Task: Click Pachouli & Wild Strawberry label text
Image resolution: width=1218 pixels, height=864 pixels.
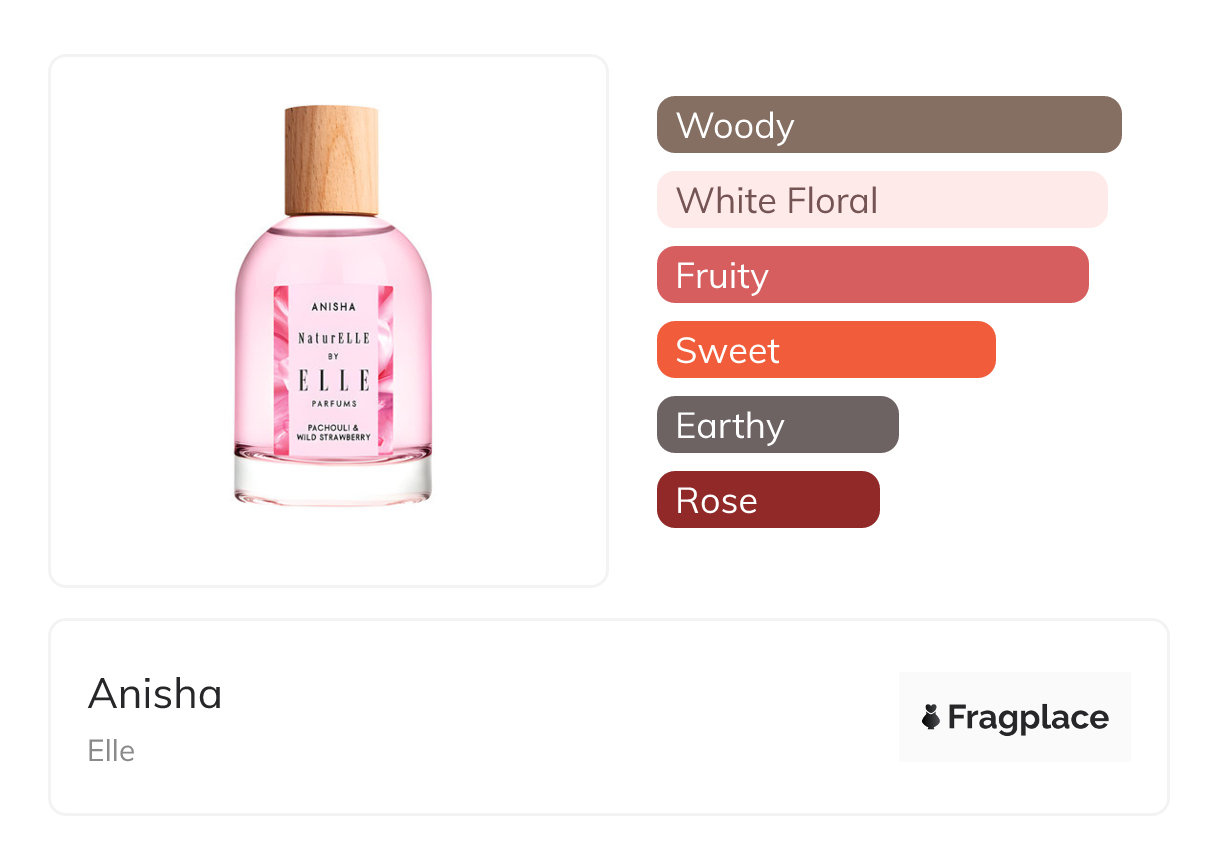Action: pos(334,432)
